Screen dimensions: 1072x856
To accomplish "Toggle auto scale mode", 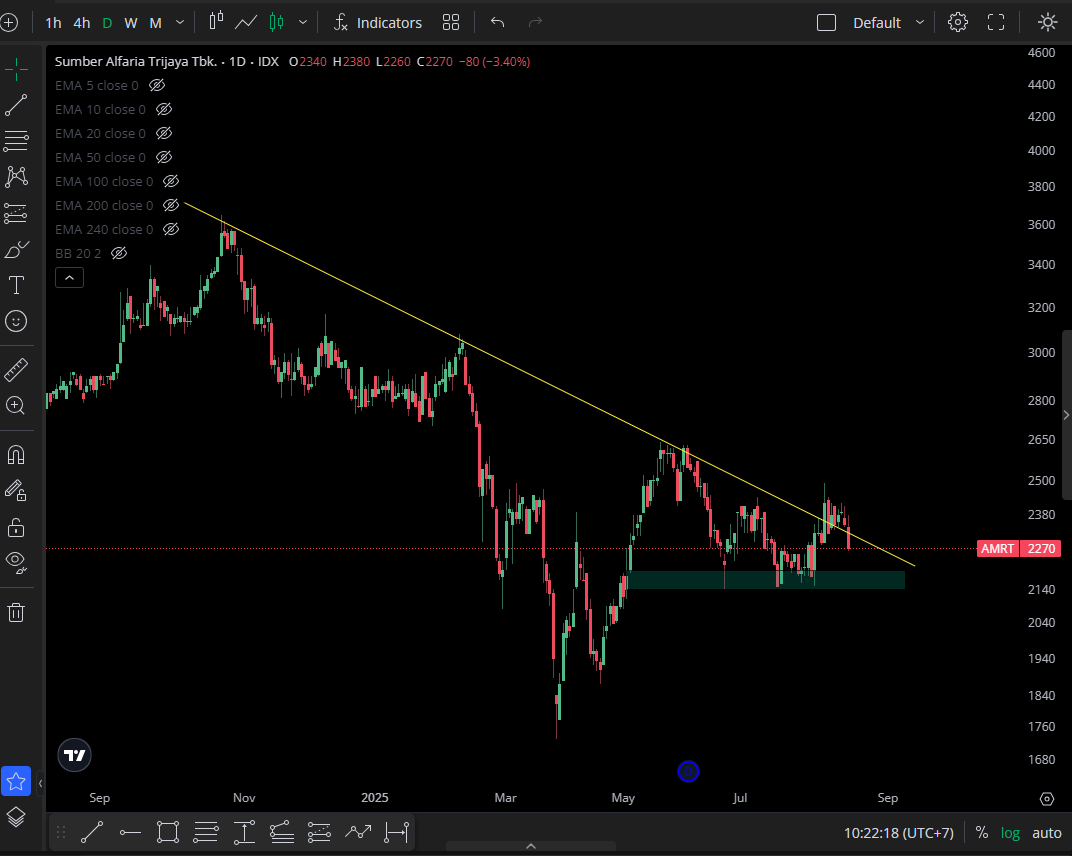I will [1046, 833].
